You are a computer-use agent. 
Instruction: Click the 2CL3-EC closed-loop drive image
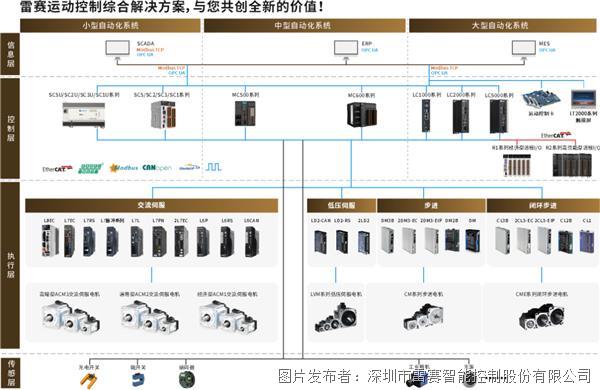point(524,240)
